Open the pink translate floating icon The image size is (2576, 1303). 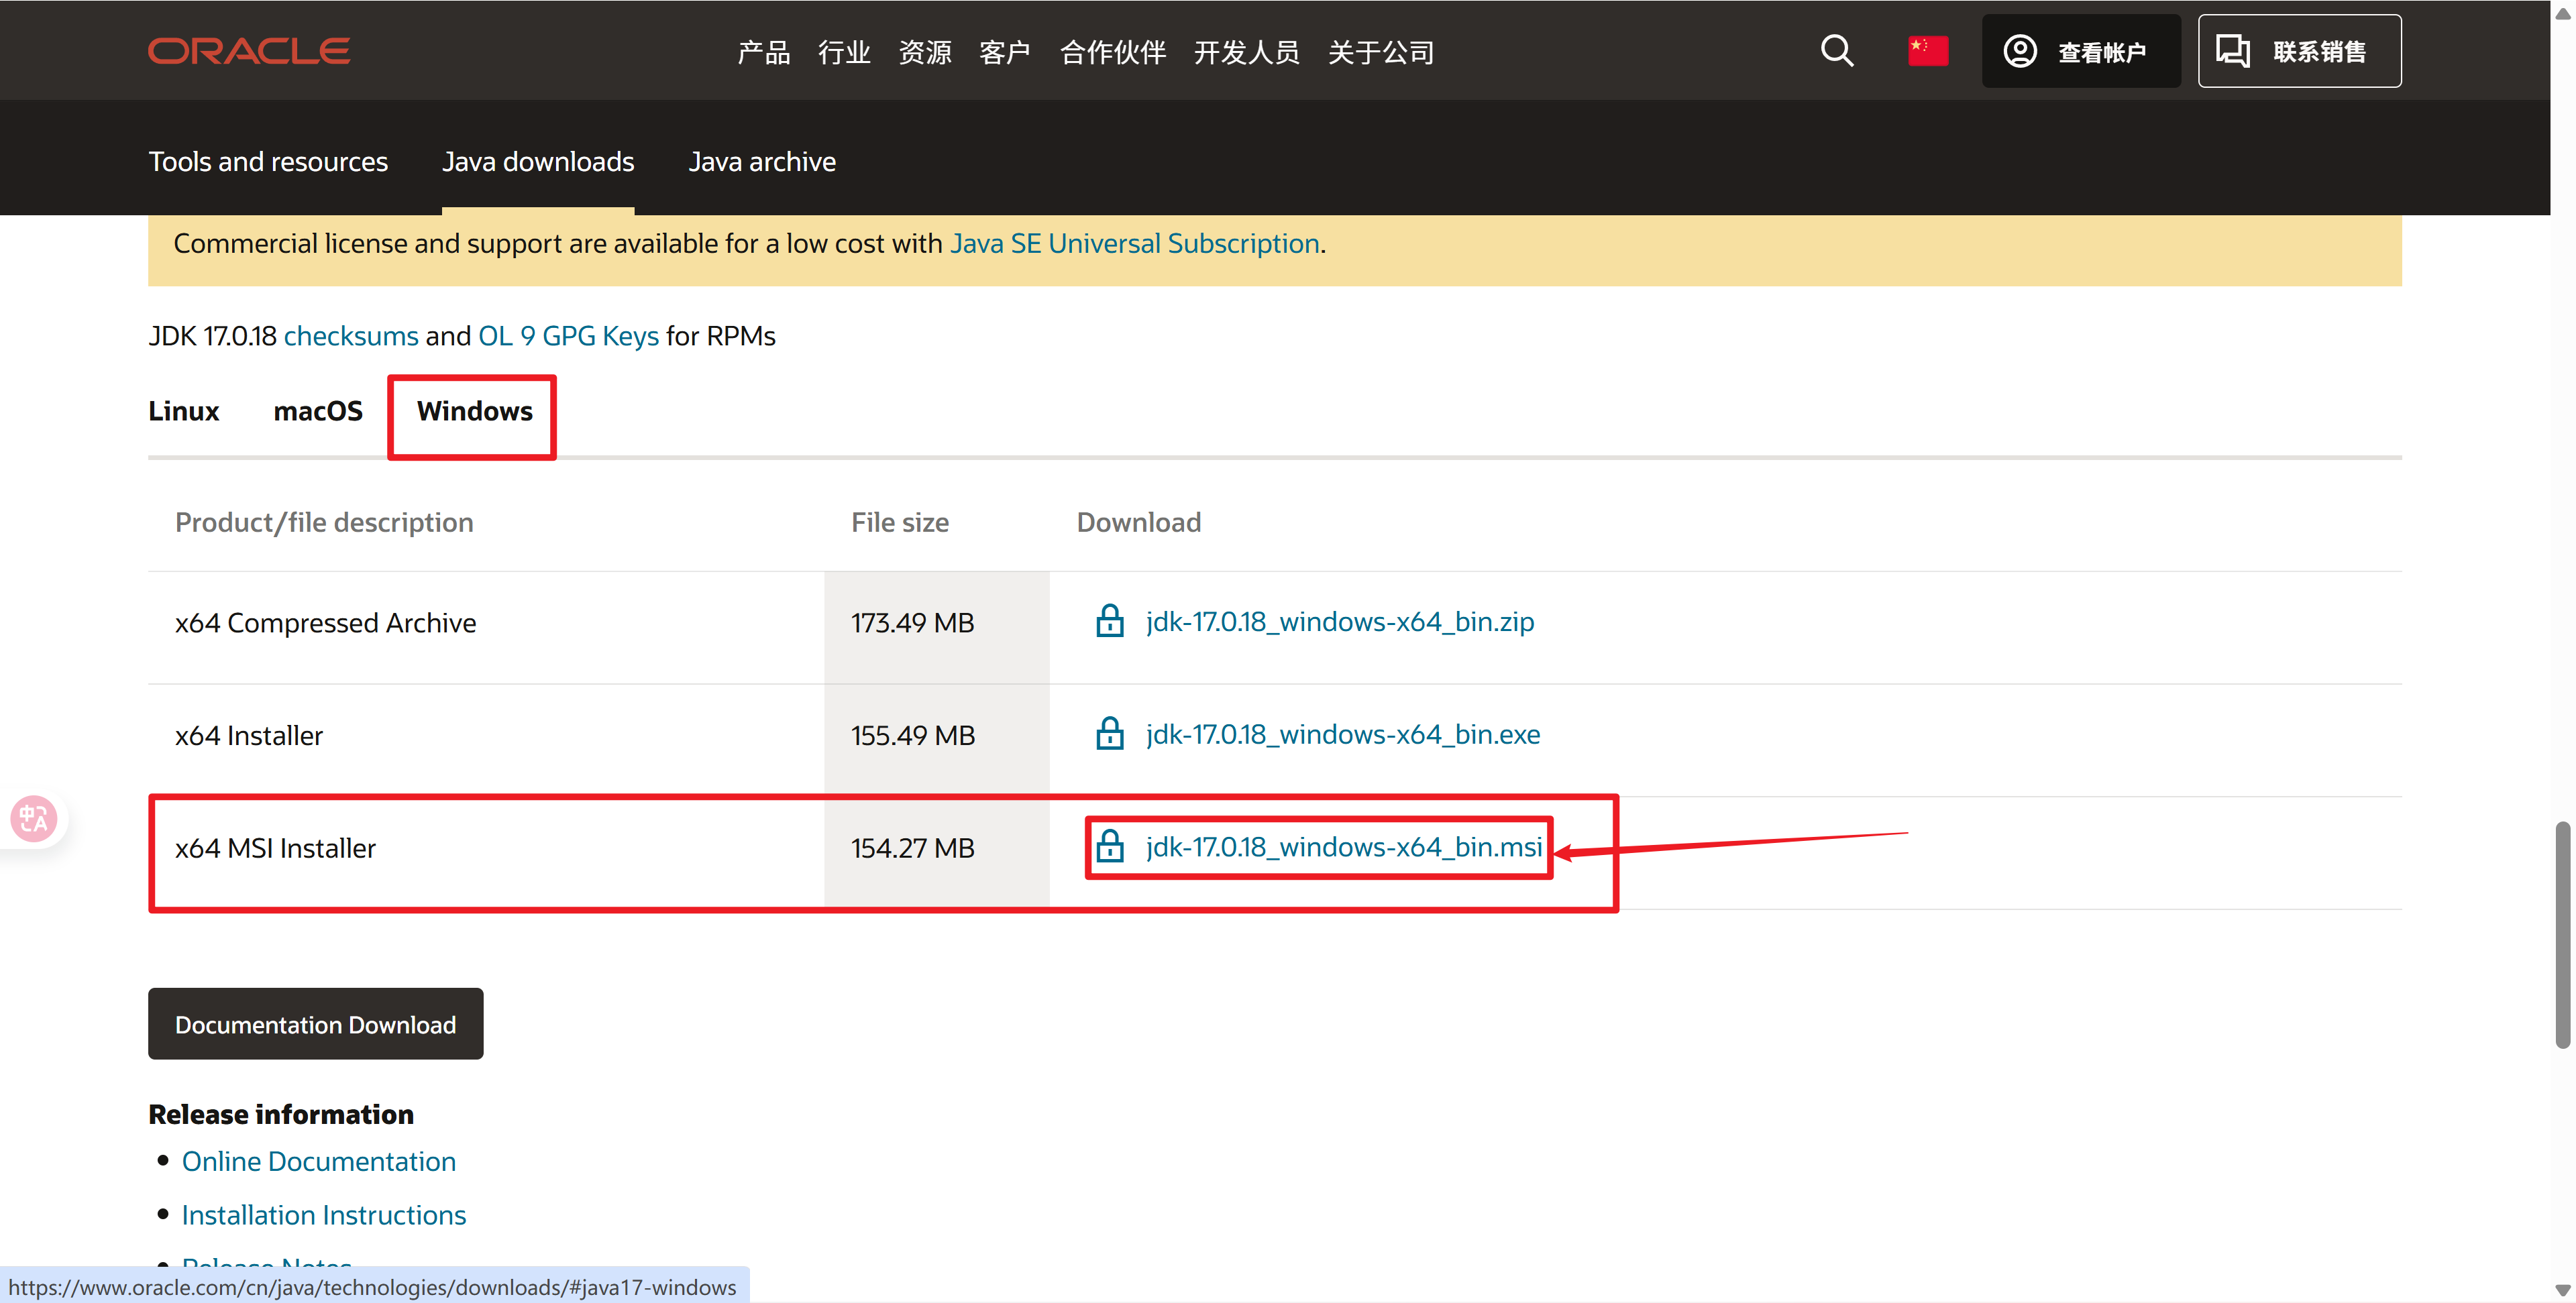coord(34,819)
